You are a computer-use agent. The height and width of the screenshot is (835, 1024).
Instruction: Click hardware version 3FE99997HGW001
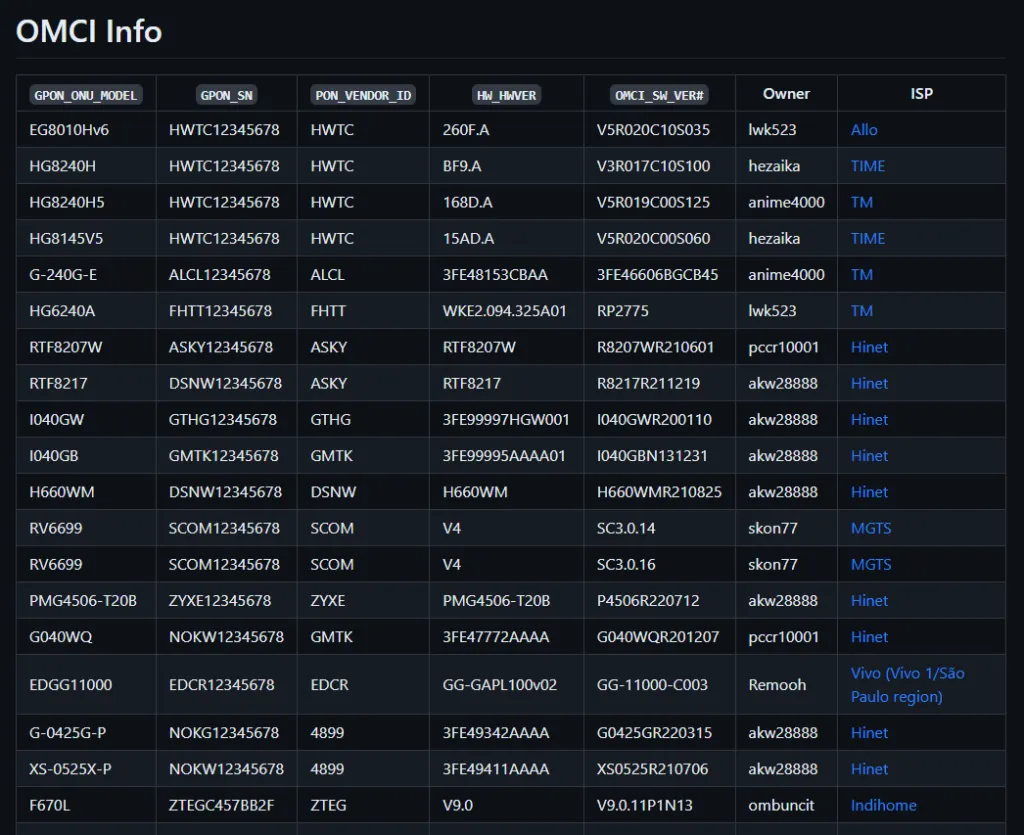(x=506, y=420)
